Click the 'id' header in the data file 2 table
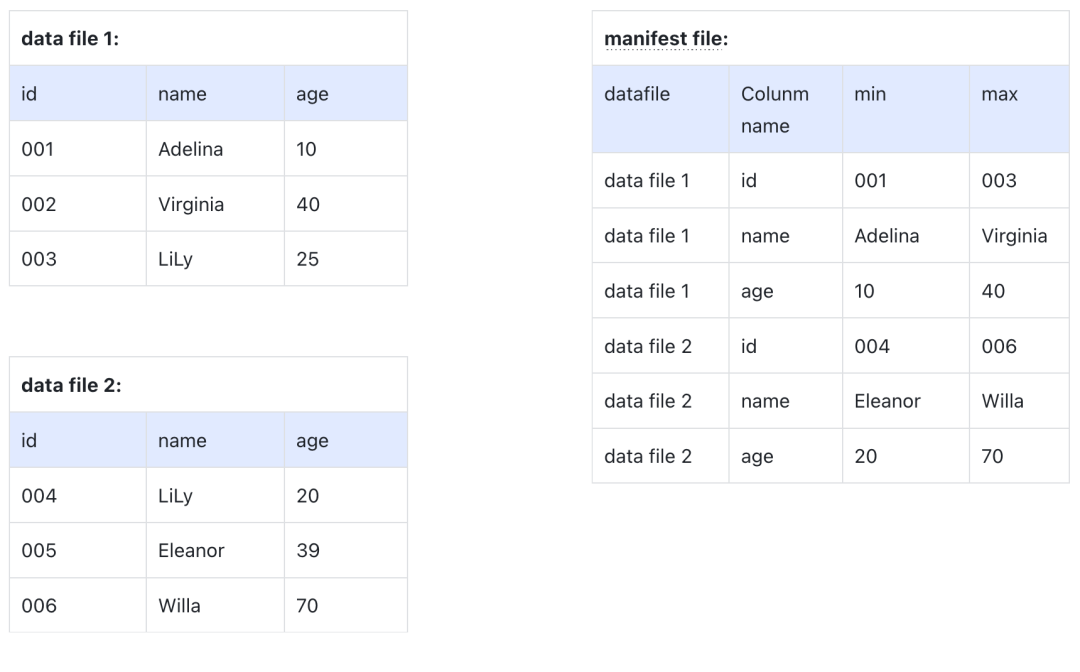1080x672 pixels. coord(29,440)
